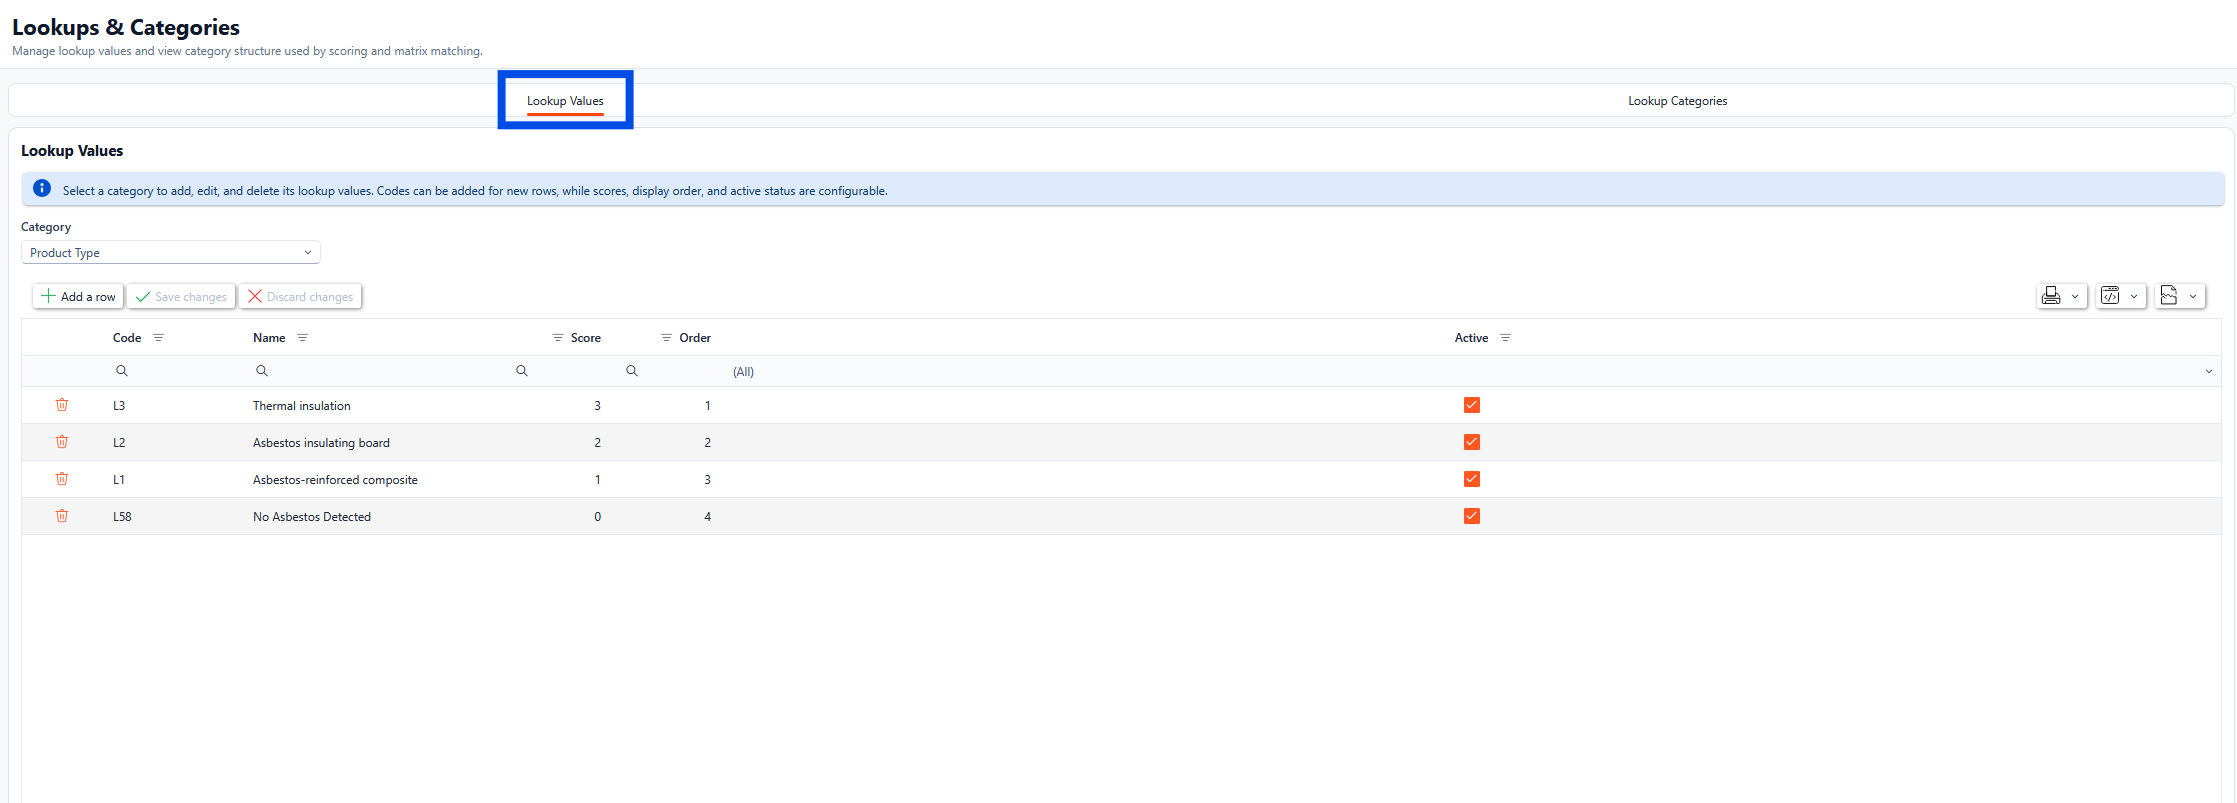
Task: Uncheck Active for Thermal insulation
Action: click(x=1471, y=405)
